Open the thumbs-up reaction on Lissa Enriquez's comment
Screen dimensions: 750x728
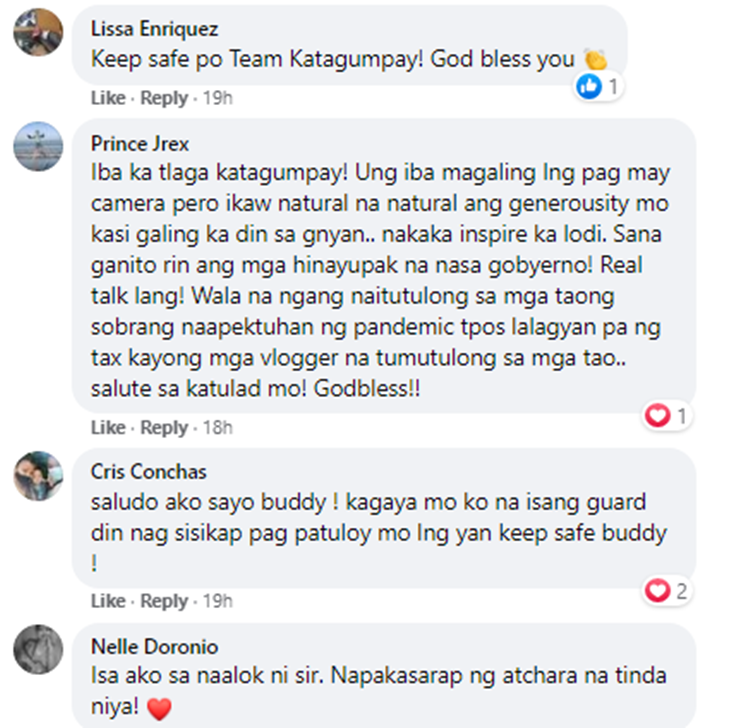[598, 87]
